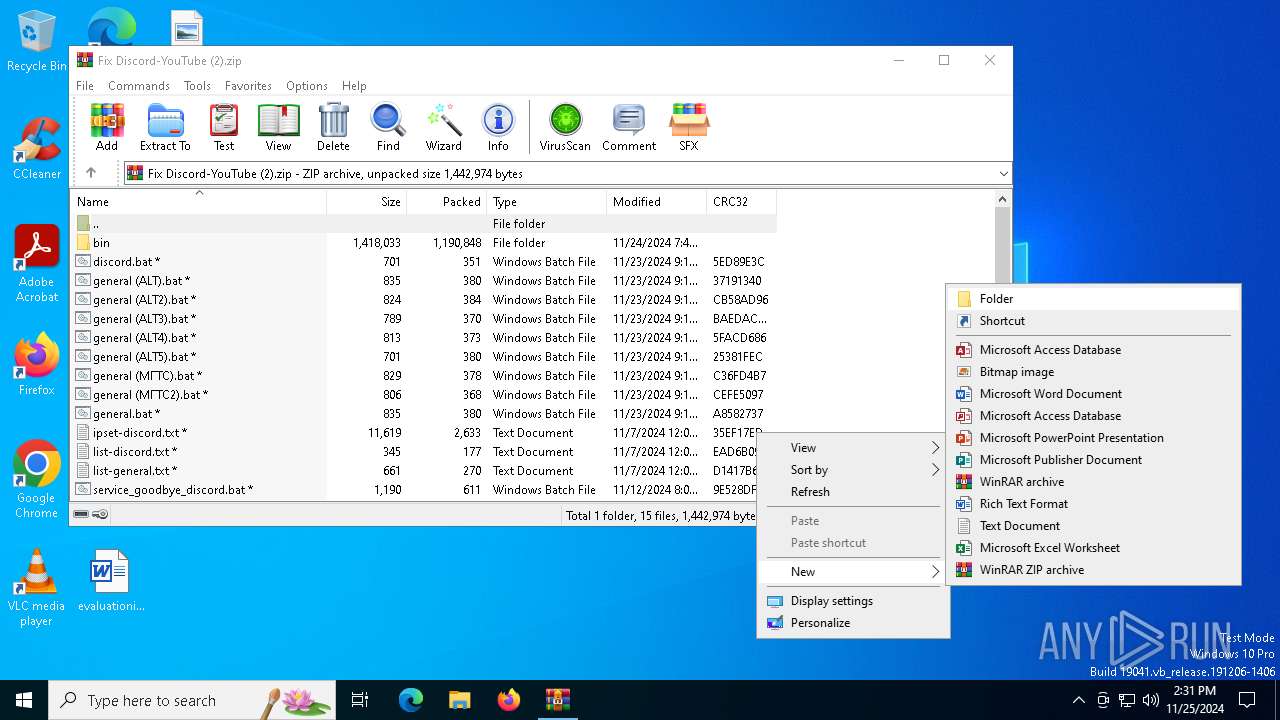Sort by Packed column header
This screenshot has width=1280, height=720.
(x=447, y=202)
